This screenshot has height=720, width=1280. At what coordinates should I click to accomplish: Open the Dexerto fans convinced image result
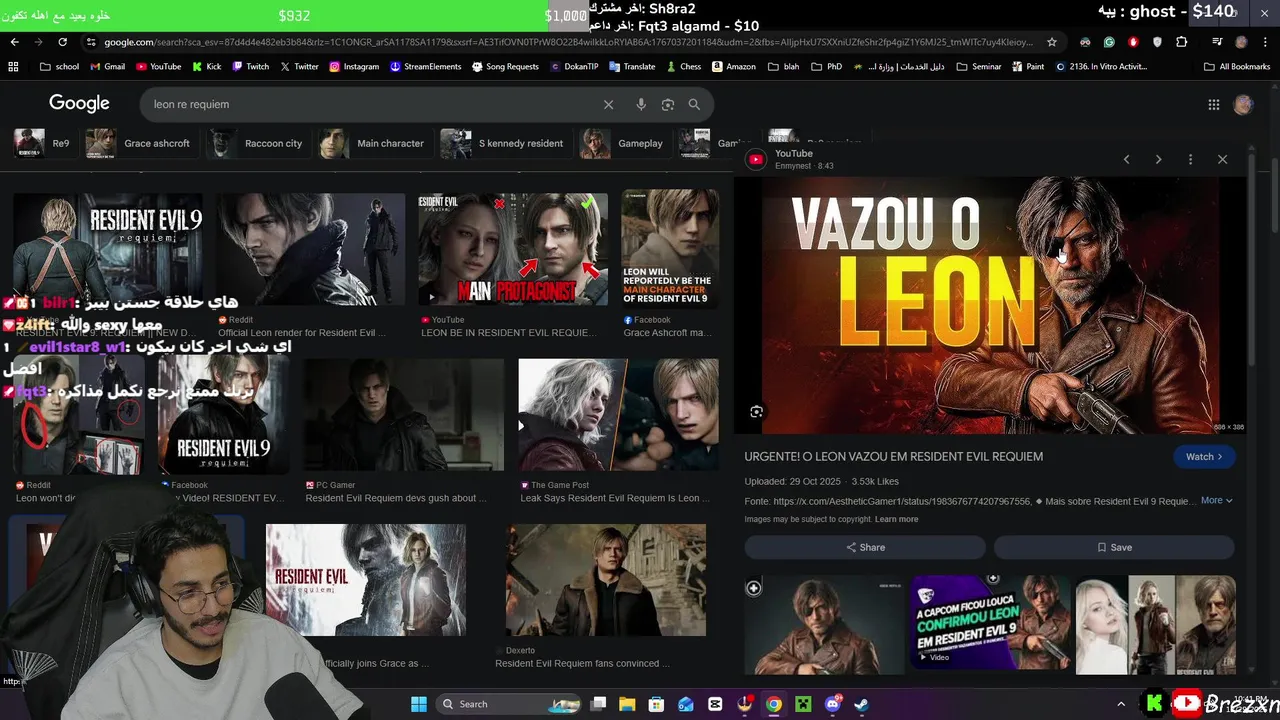[x=606, y=580]
